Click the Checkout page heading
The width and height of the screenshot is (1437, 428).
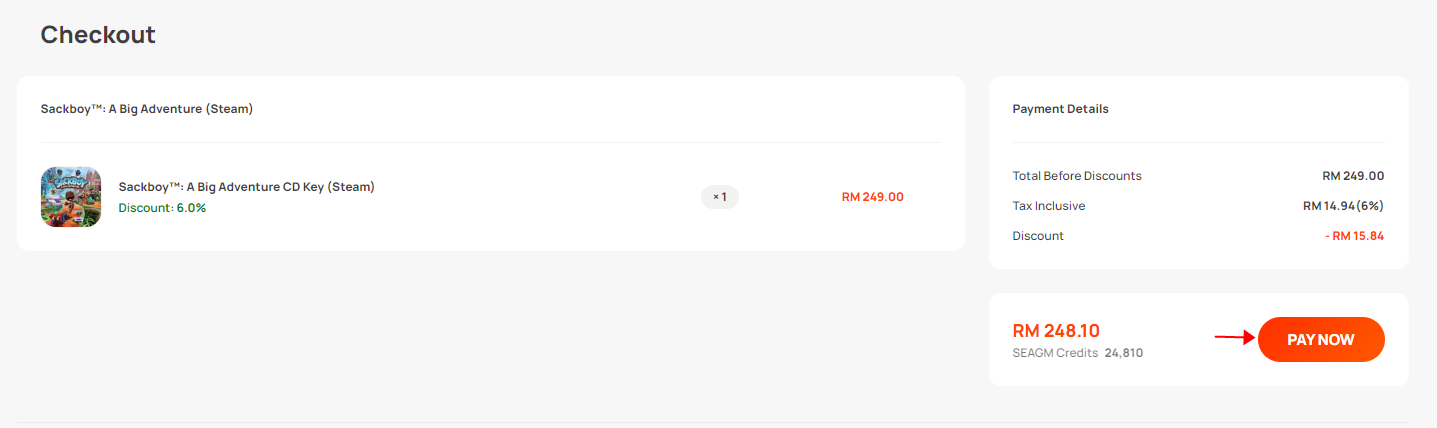98,35
